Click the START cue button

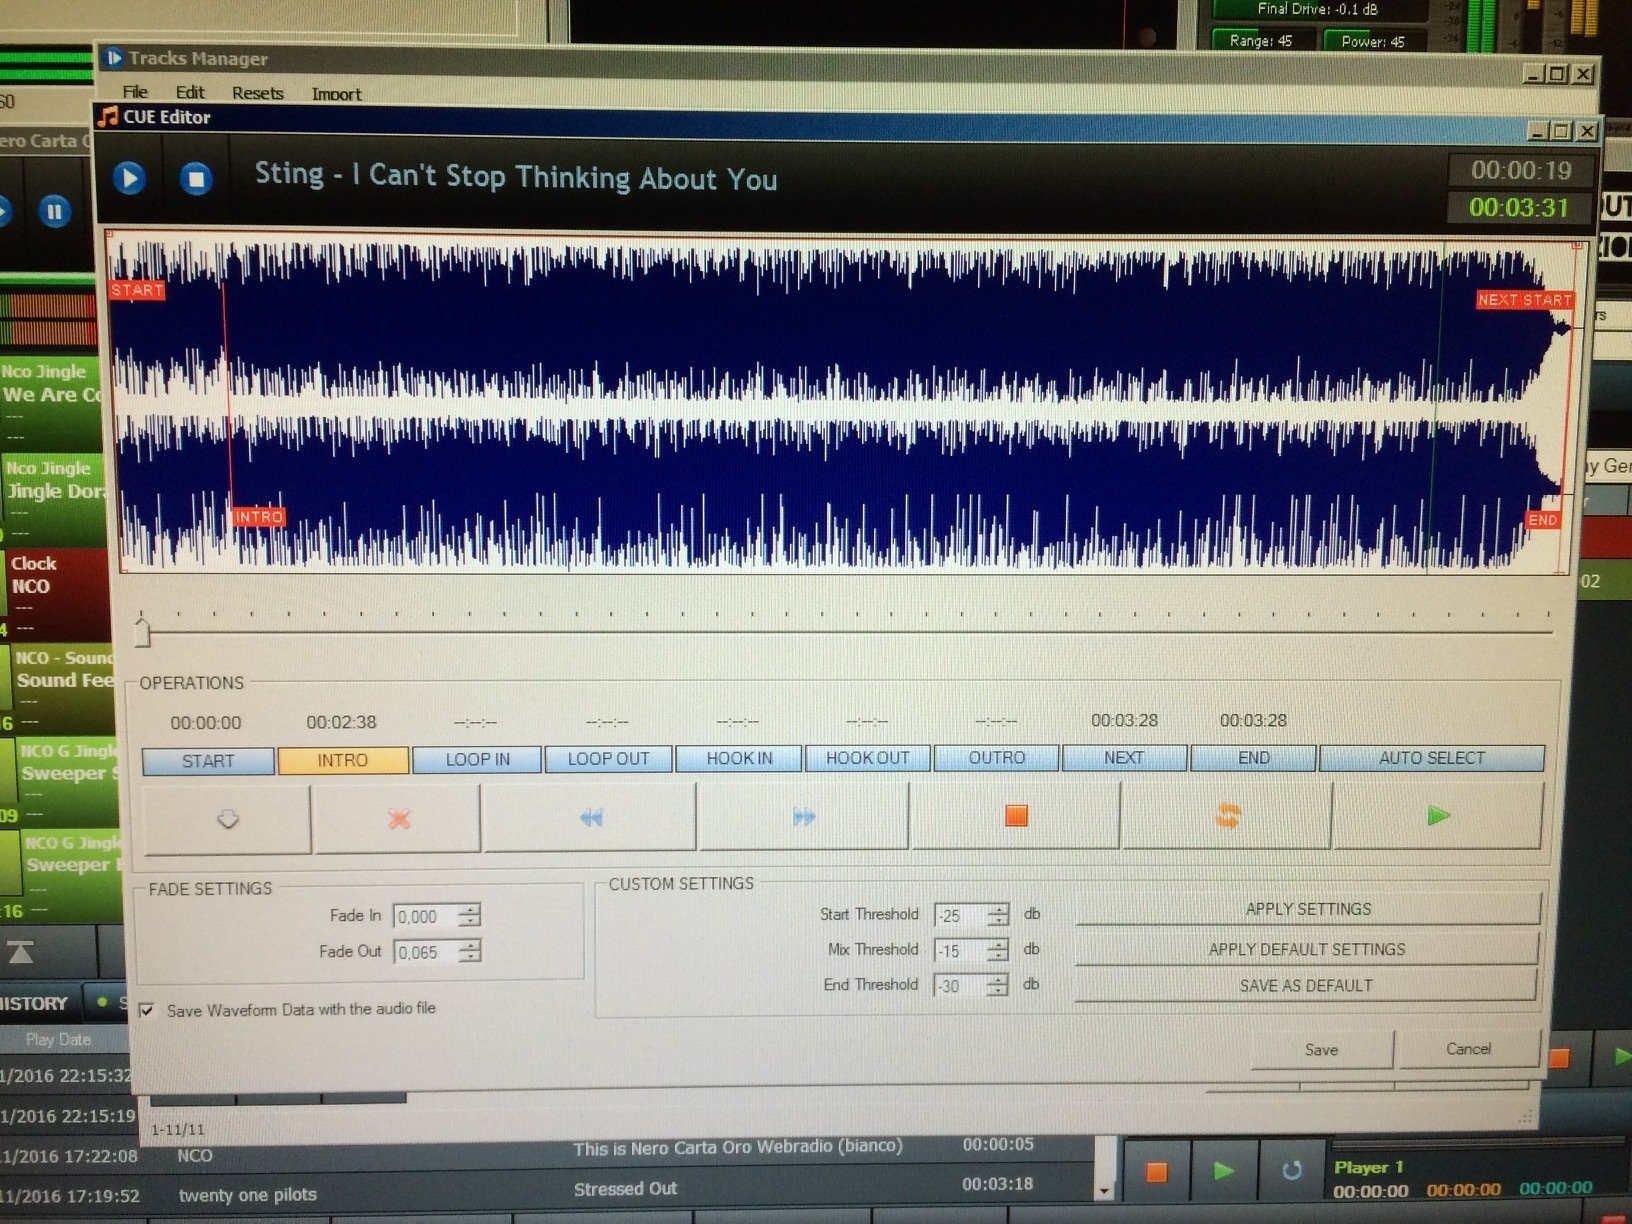208,761
